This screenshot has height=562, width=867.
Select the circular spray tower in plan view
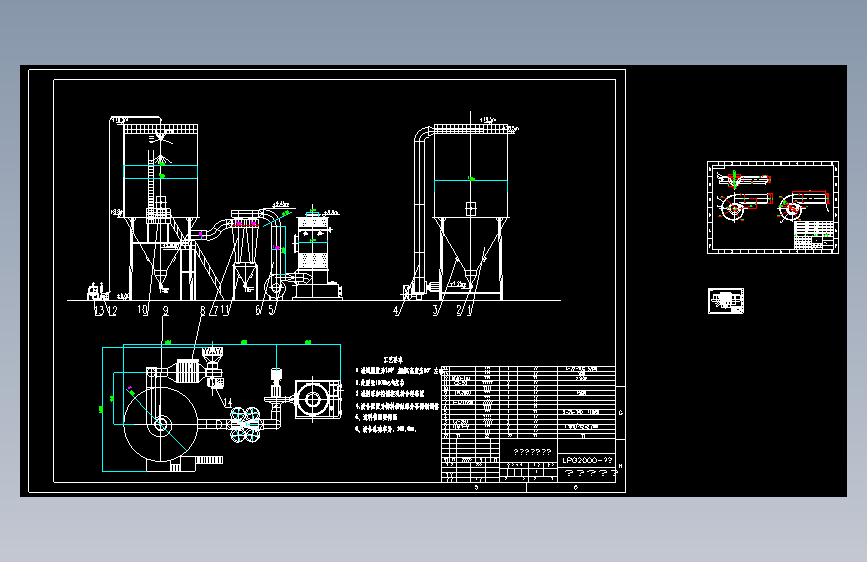coord(160,424)
